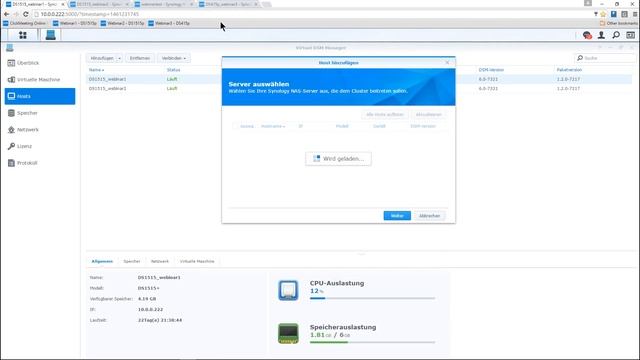Click the Aktualisieren button in dialog
The height and width of the screenshot is (360, 640).
click(429, 115)
